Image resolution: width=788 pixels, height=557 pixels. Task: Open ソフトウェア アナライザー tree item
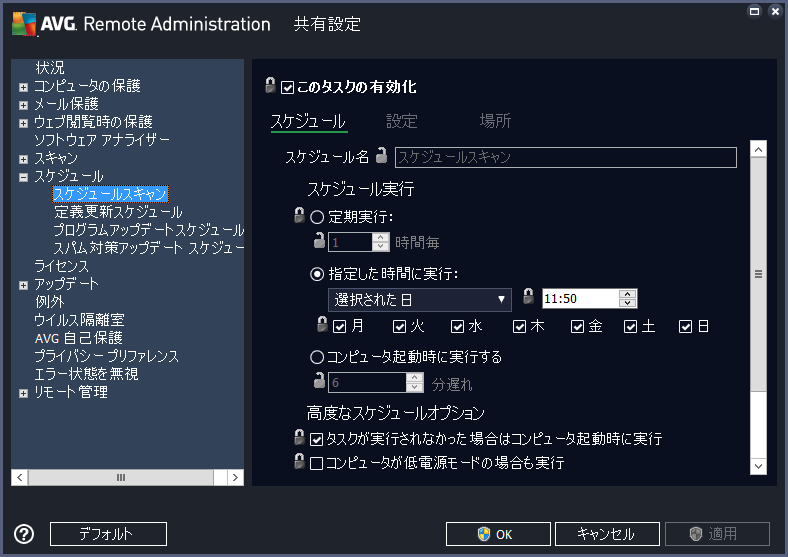[102, 140]
